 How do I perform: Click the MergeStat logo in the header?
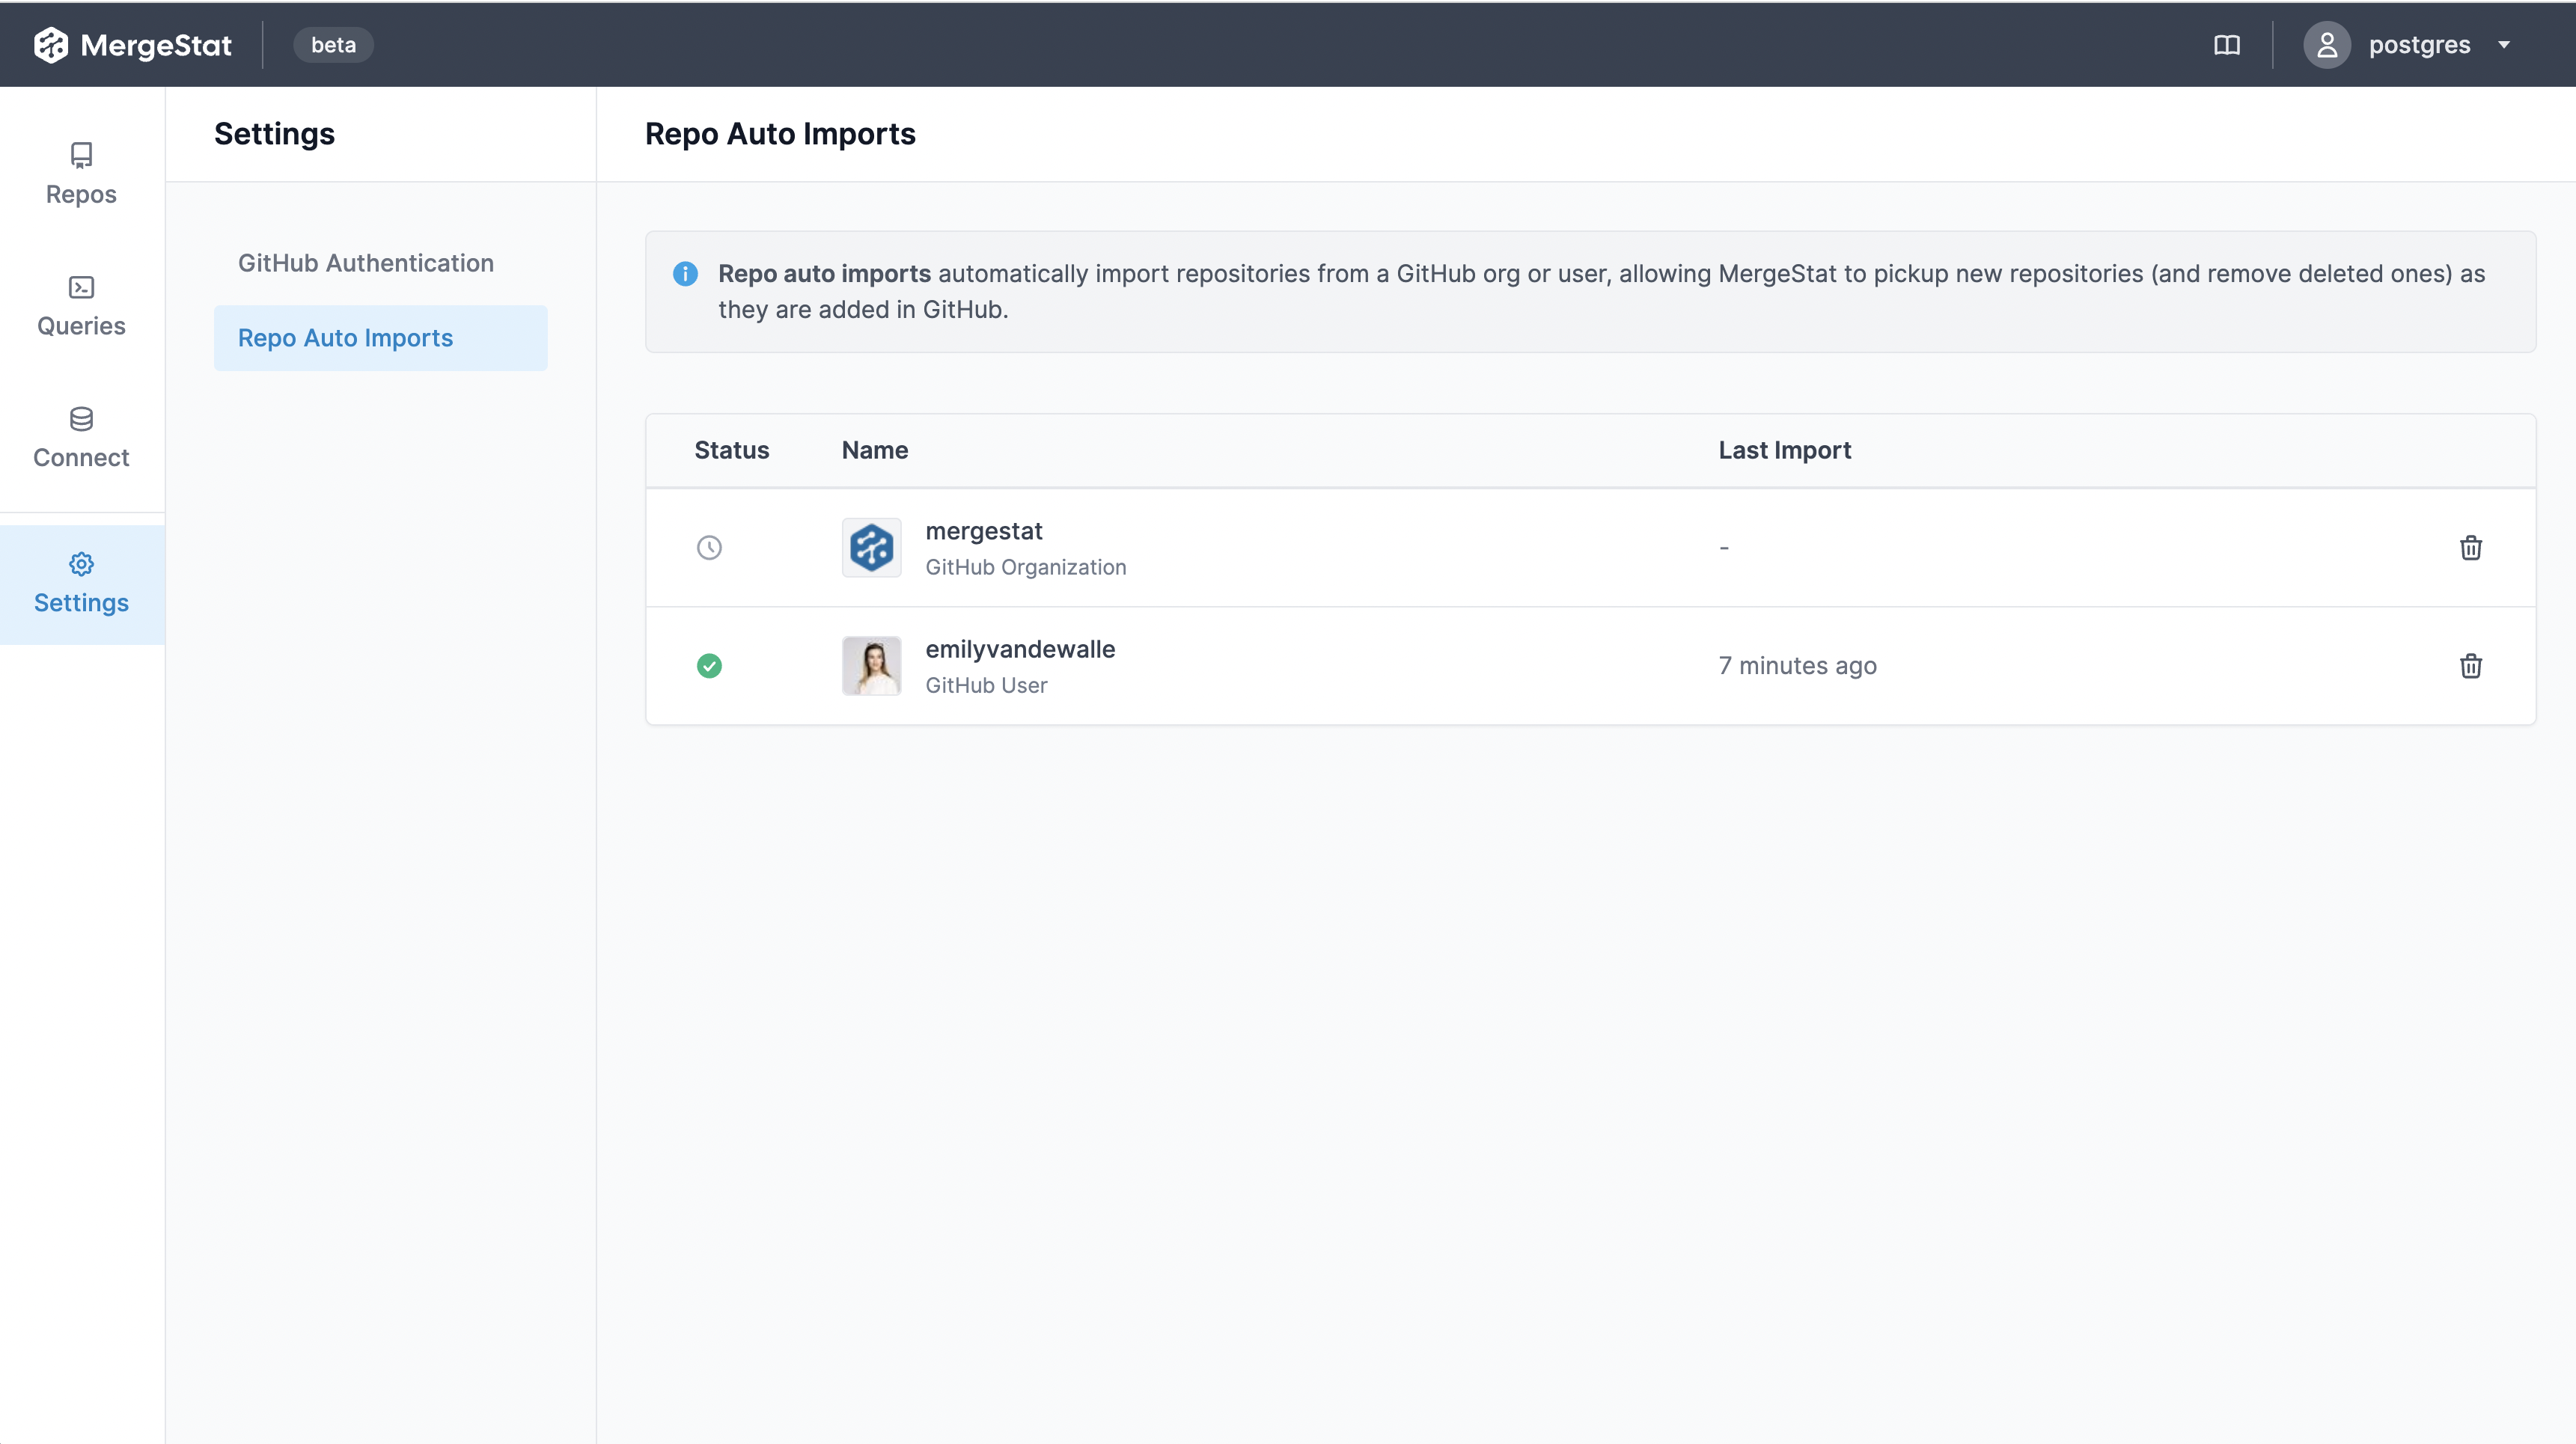click(133, 44)
